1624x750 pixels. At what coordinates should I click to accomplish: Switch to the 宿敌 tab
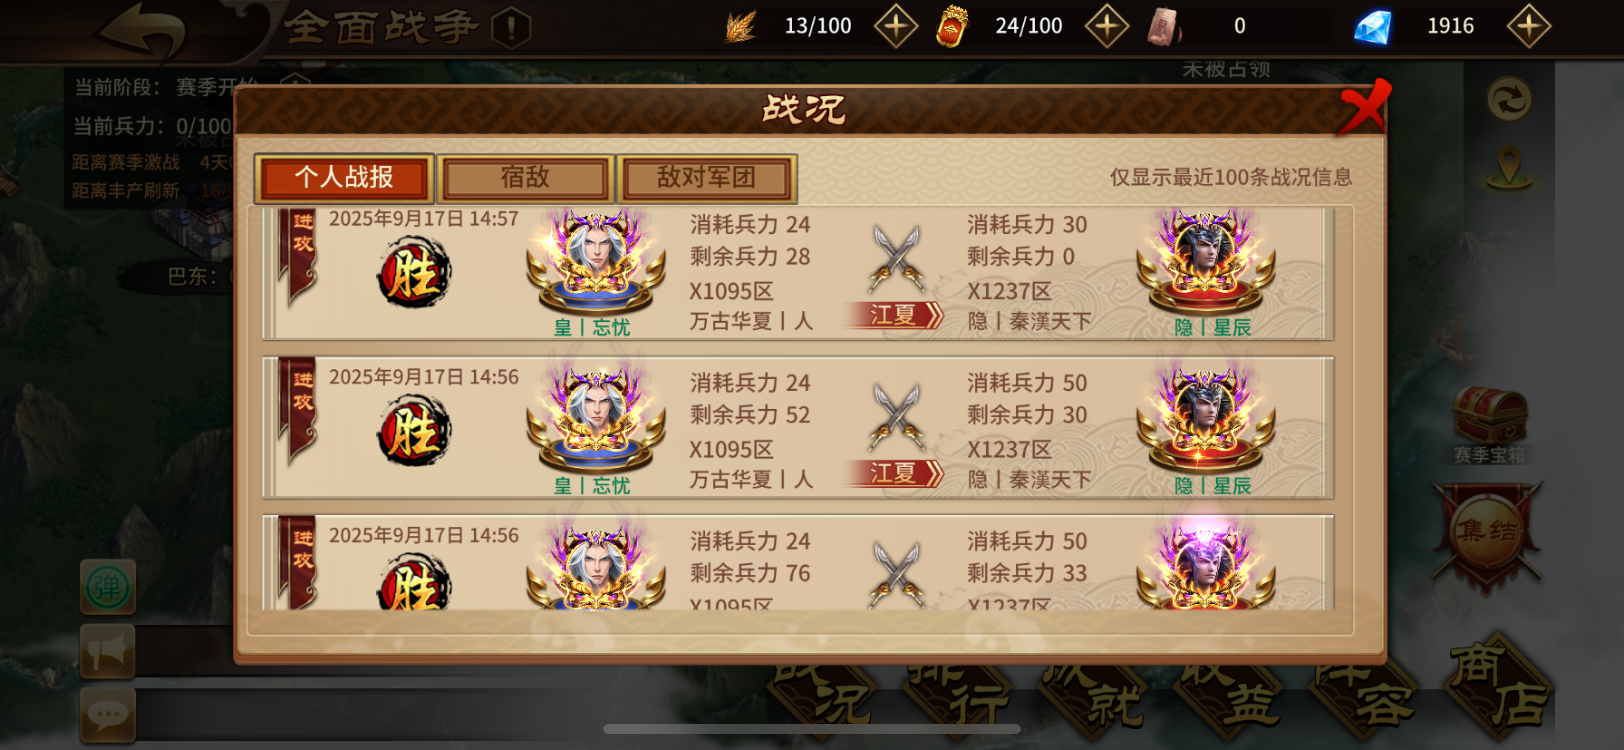point(525,178)
